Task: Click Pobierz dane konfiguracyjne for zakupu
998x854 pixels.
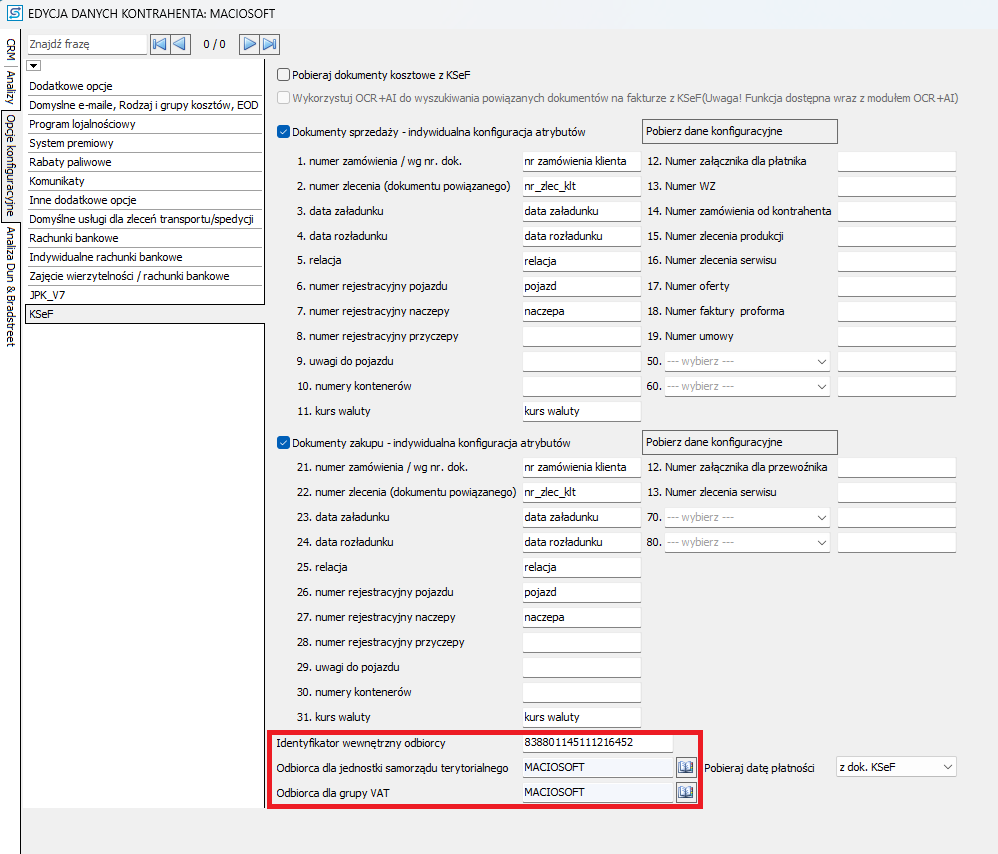Action: pos(740,442)
